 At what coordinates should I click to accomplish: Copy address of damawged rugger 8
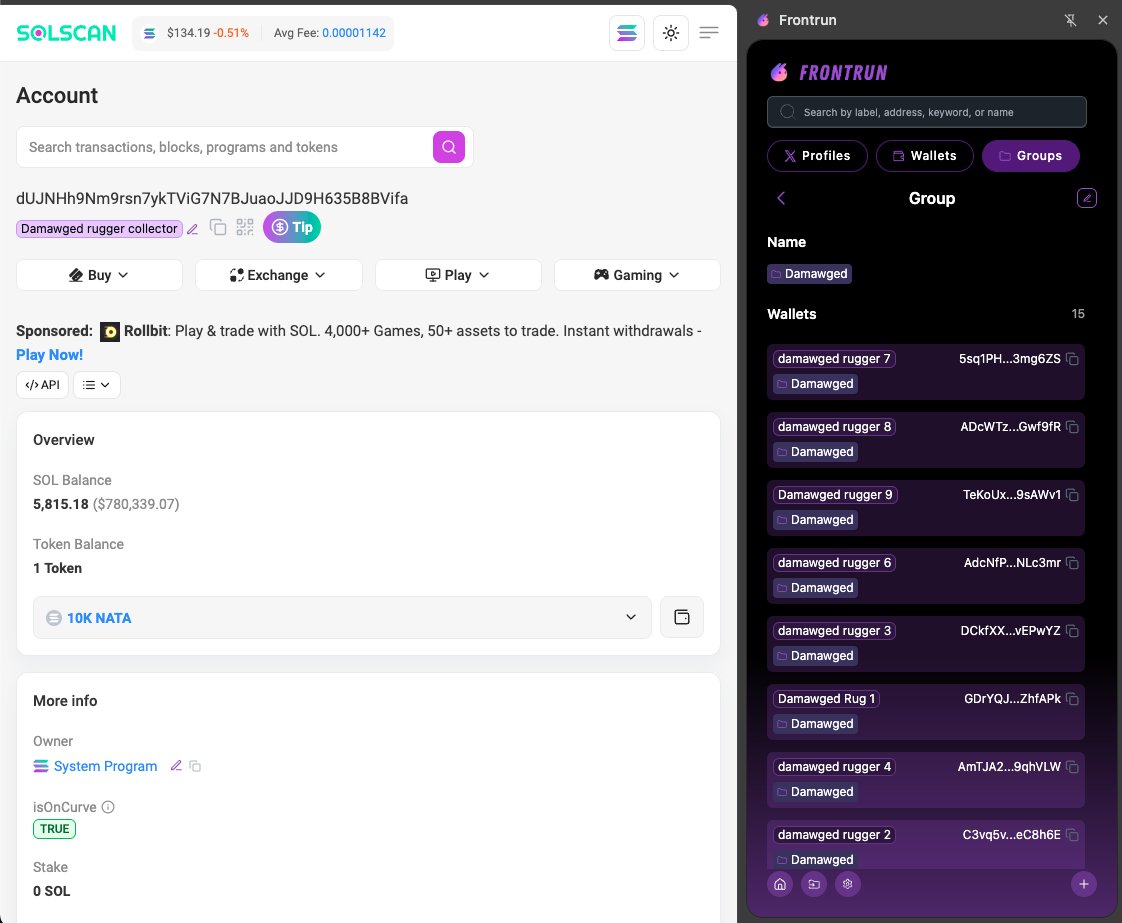coord(1072,427)
